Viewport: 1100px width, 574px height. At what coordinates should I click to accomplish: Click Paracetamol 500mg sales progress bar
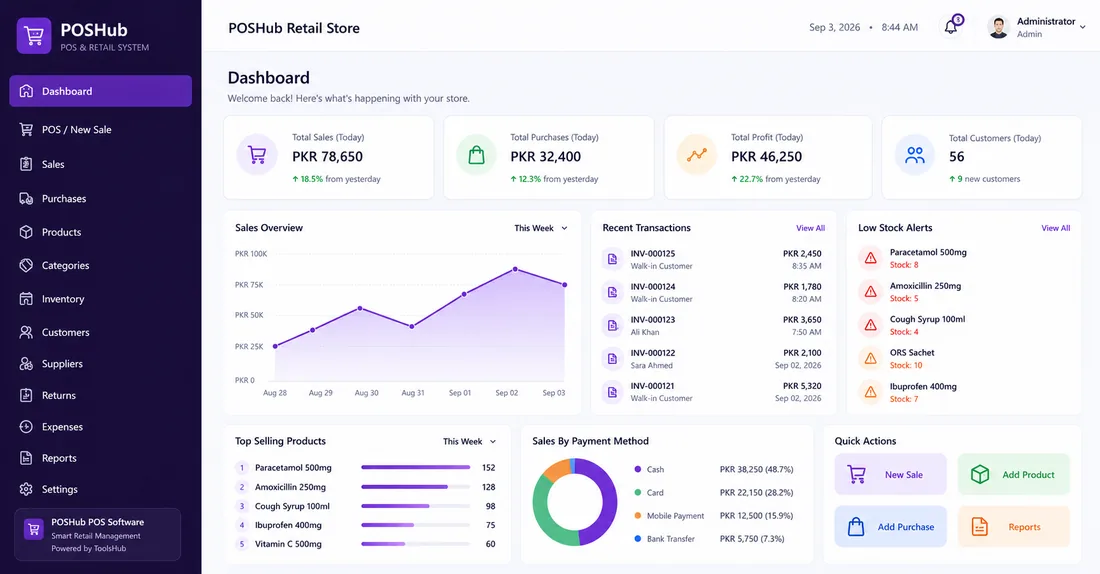click(415, 467)
